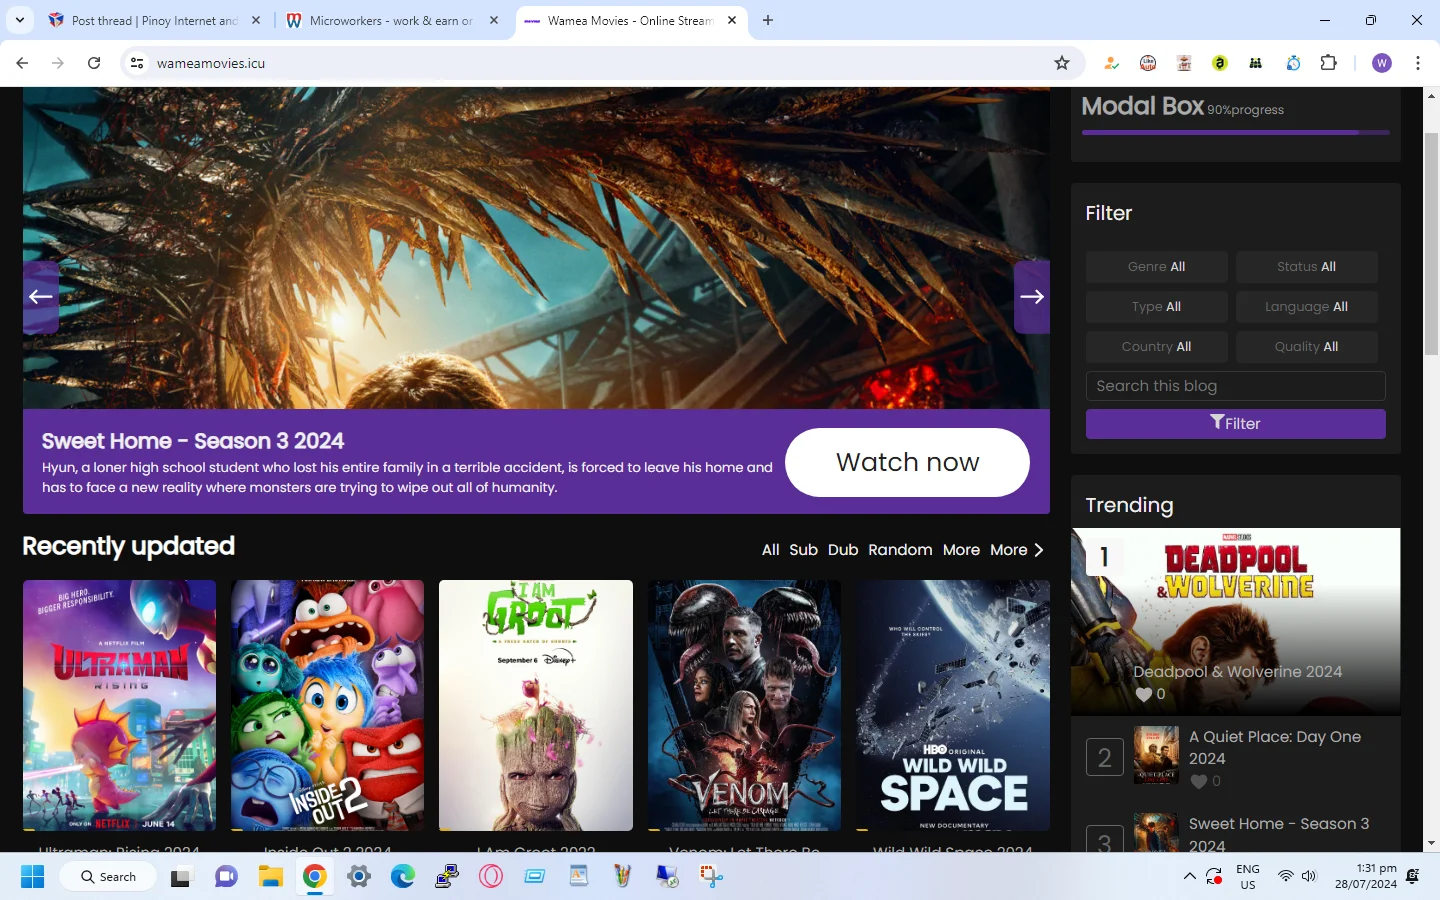Click the green circular extension icon
Viewport: 1440px width, 900px height.
click(x=1220, y=63)
